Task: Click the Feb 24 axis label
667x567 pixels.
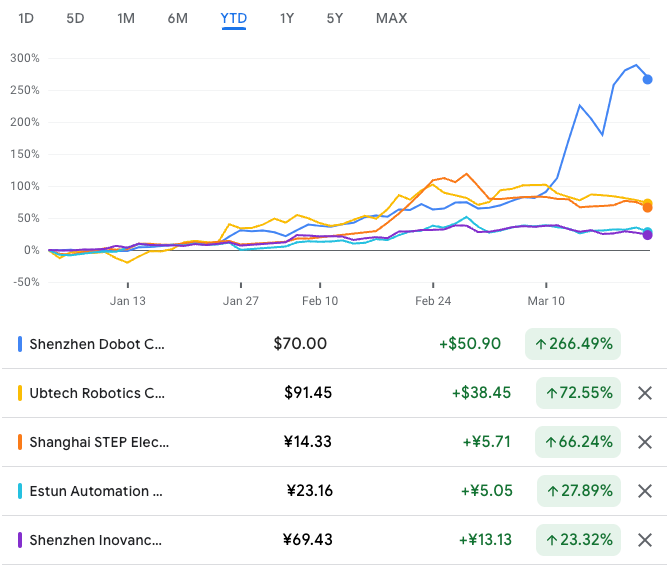Action: point(433,301)
